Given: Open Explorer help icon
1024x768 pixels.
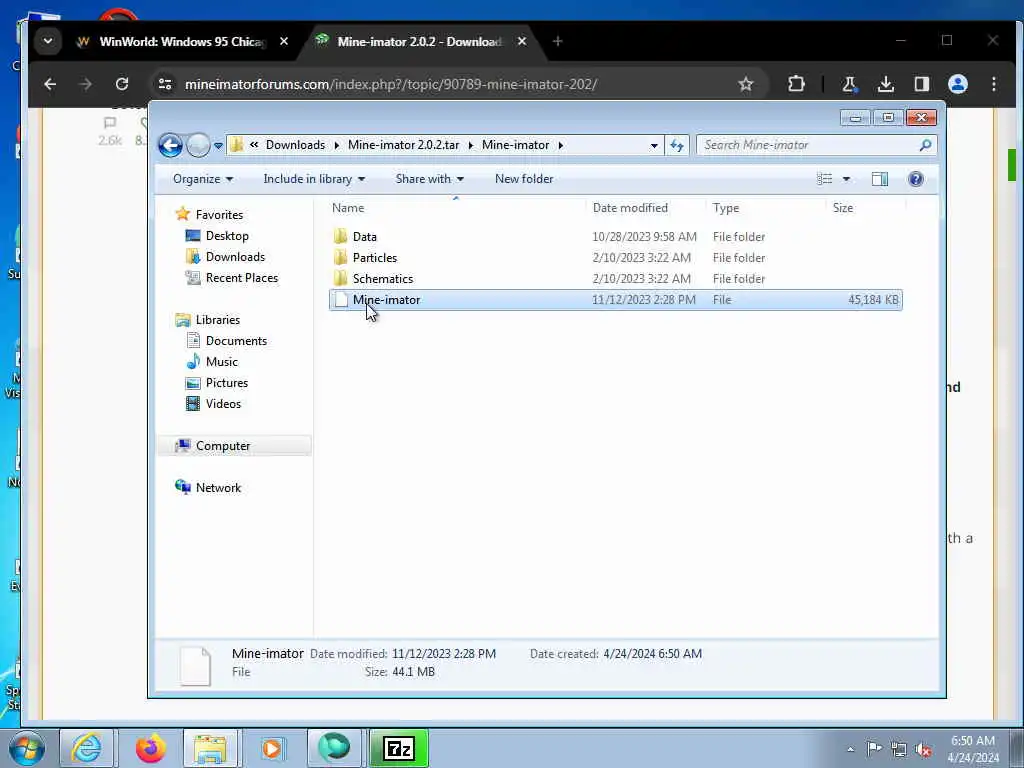Looking at the screenshot, I should 916,179.
